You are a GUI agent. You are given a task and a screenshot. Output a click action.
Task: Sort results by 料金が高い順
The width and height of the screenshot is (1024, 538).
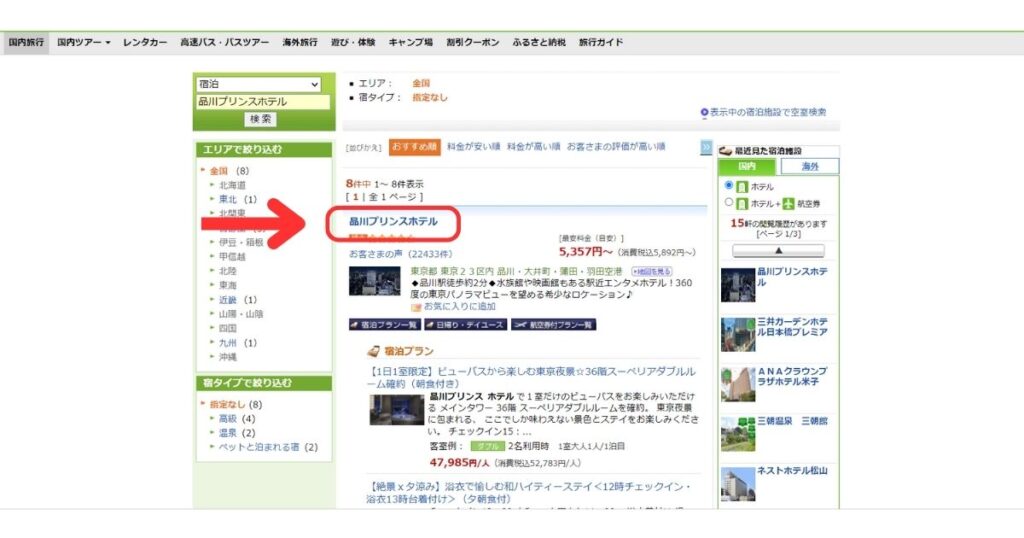tap(534, 147)
